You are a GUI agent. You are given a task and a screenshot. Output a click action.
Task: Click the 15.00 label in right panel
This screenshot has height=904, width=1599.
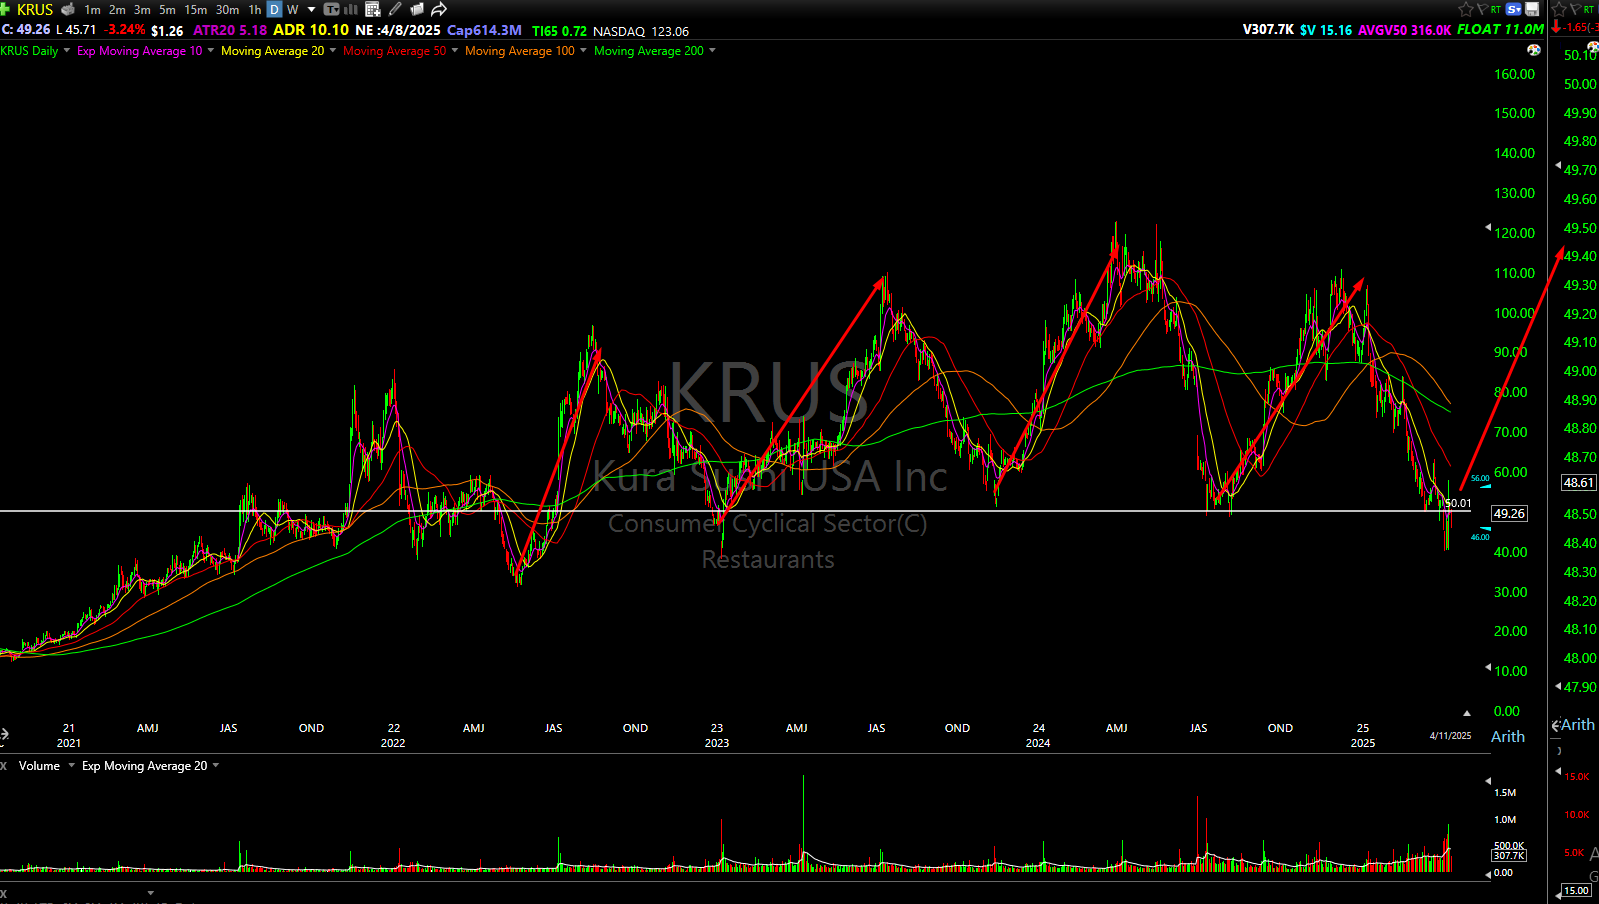pyautogui.click(x=1577, y=891)
